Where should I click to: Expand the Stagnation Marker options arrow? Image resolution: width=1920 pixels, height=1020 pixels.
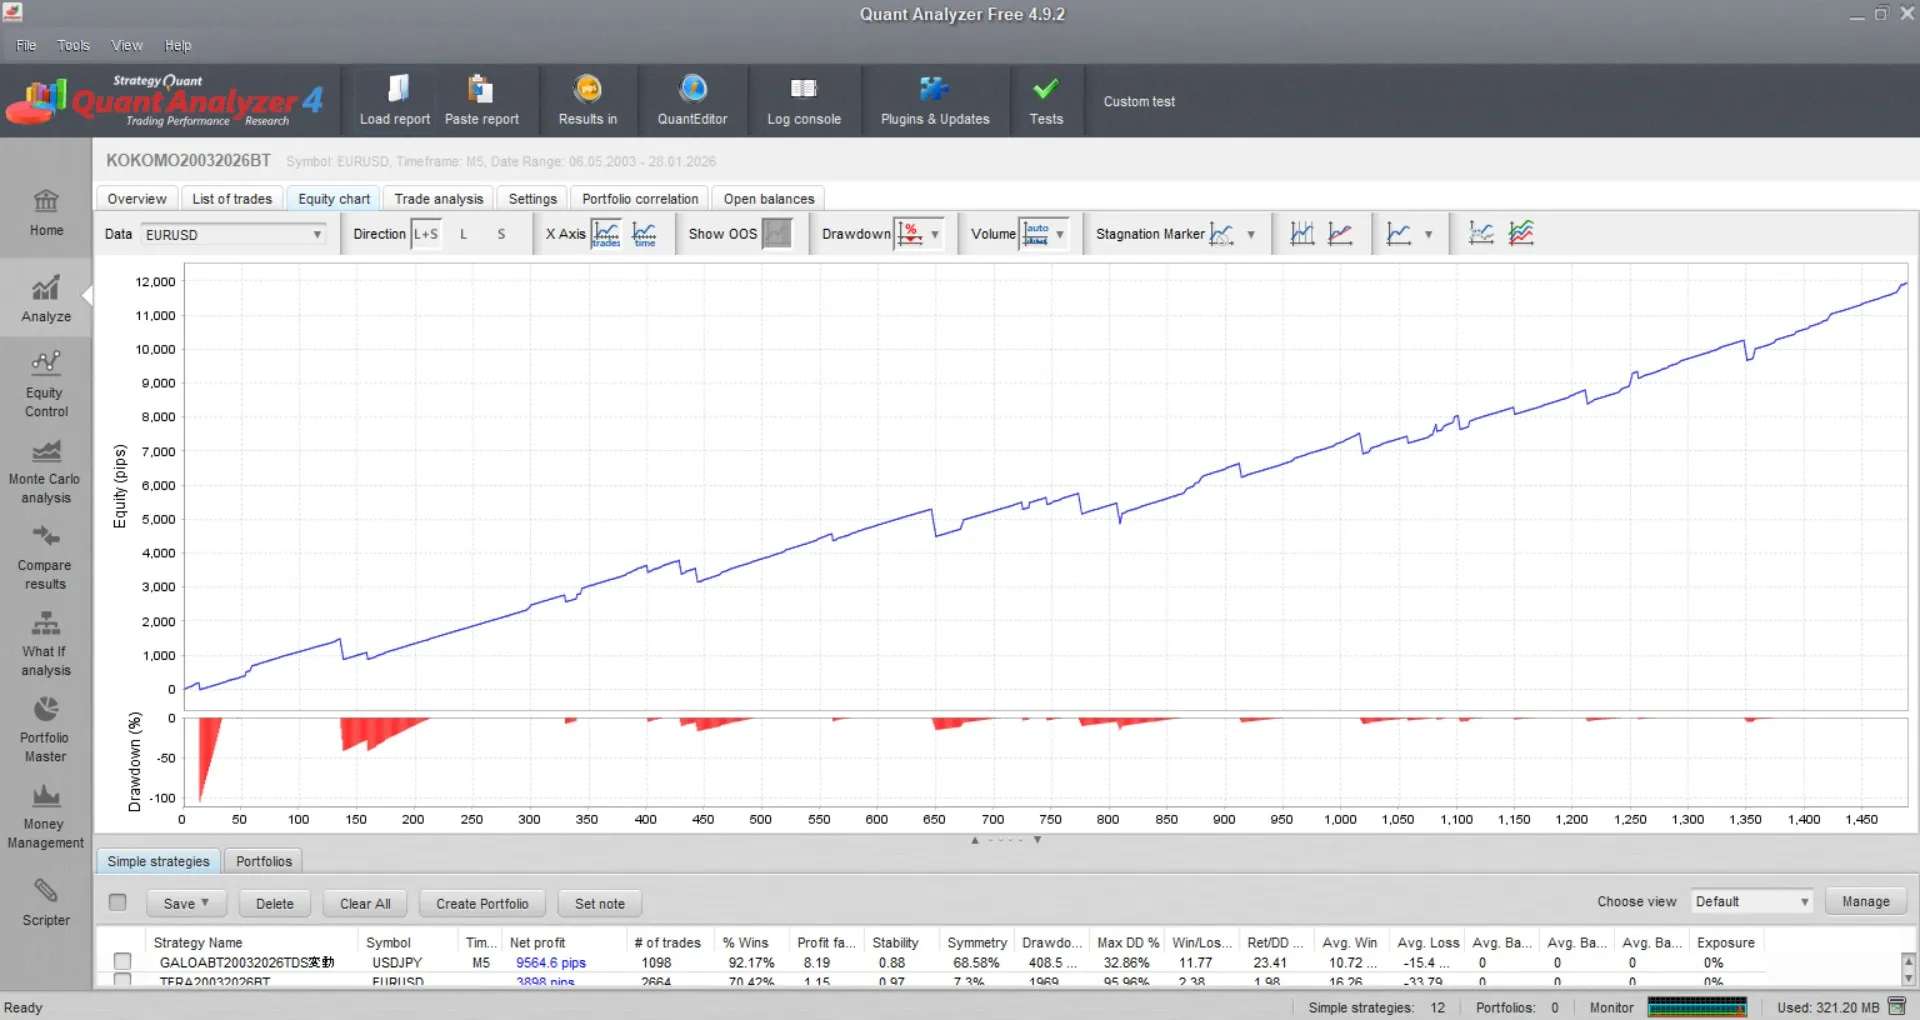click(x=1251, y=234)
